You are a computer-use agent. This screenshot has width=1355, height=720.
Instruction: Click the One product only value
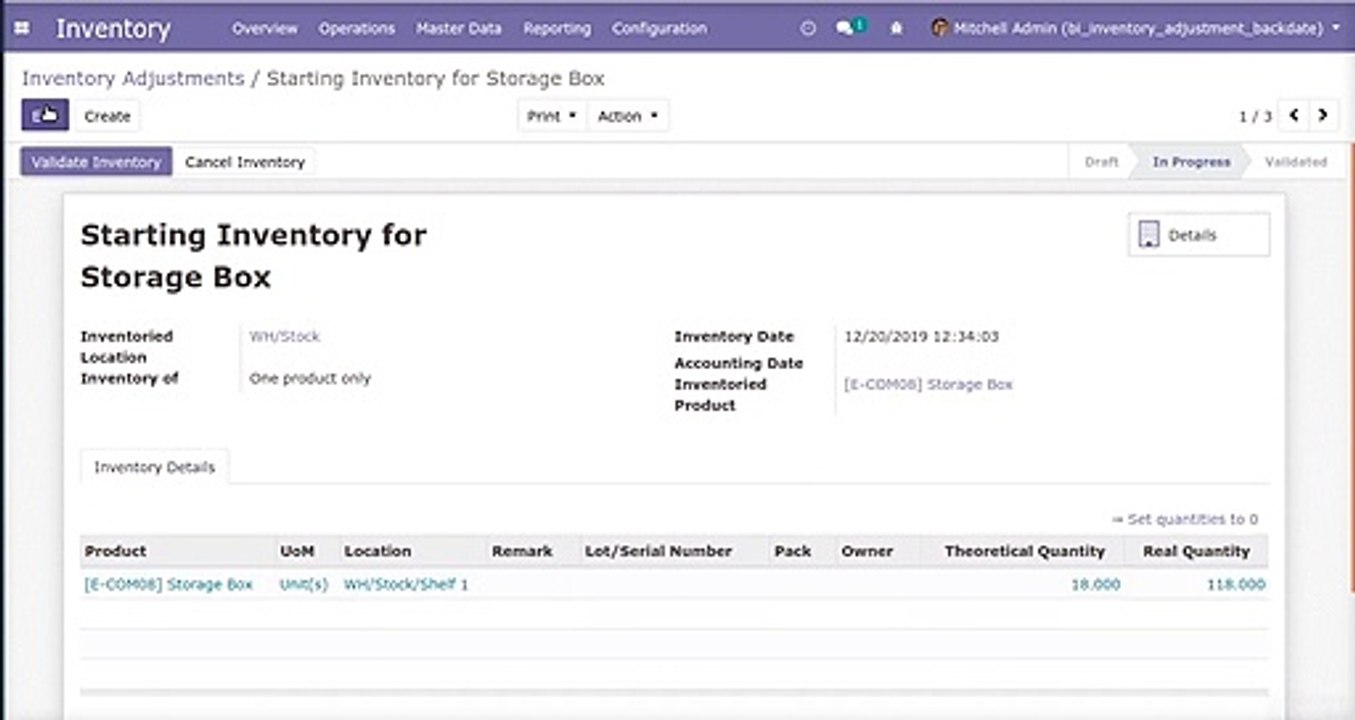[x=310, y=378]
